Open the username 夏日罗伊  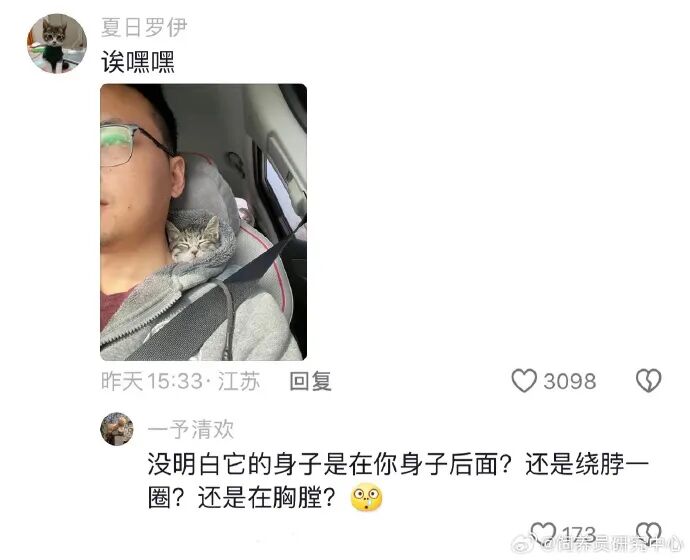(x=144, y=27)
